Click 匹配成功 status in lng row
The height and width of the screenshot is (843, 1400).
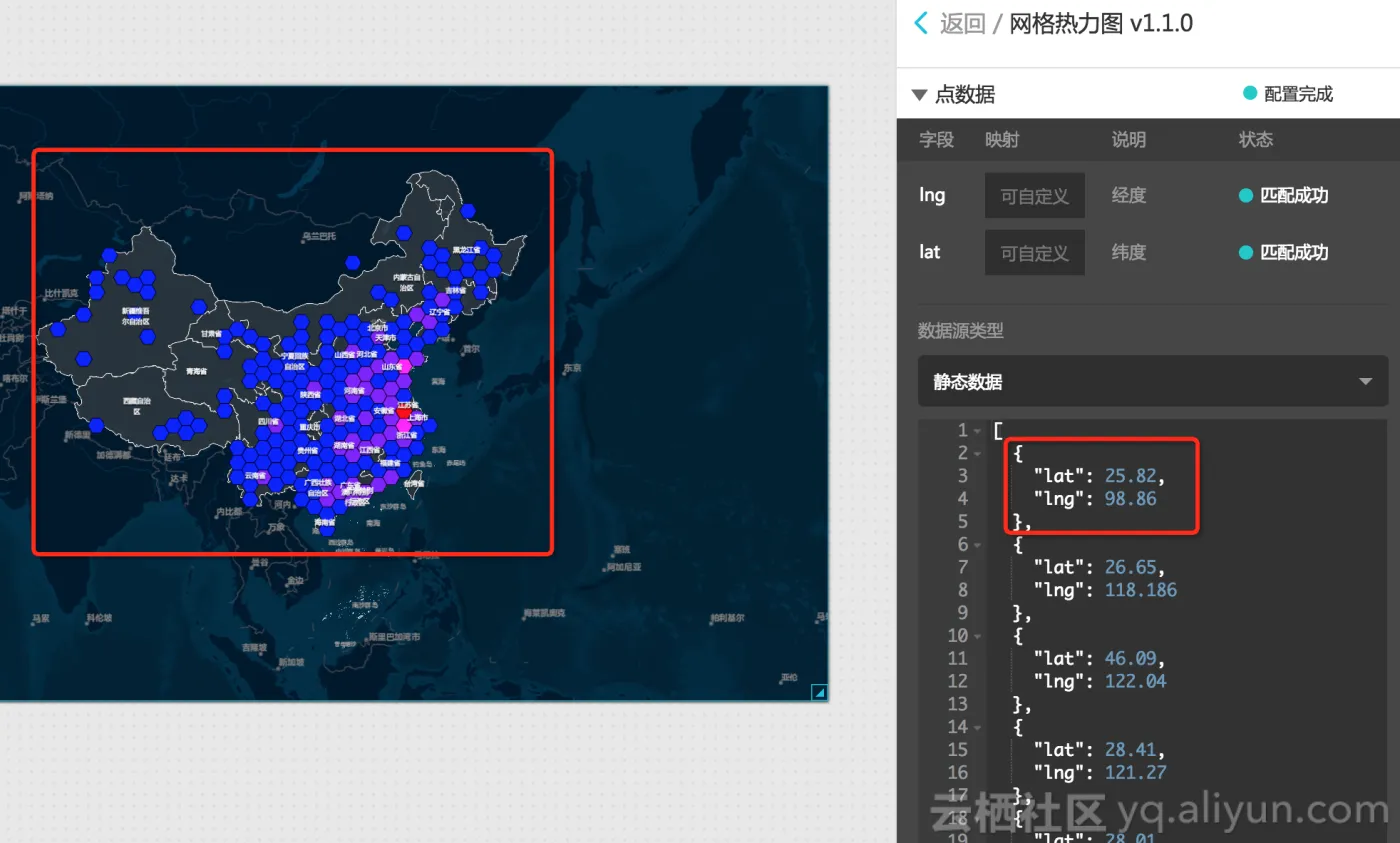pyautogui.click(x=1294, y=195)
